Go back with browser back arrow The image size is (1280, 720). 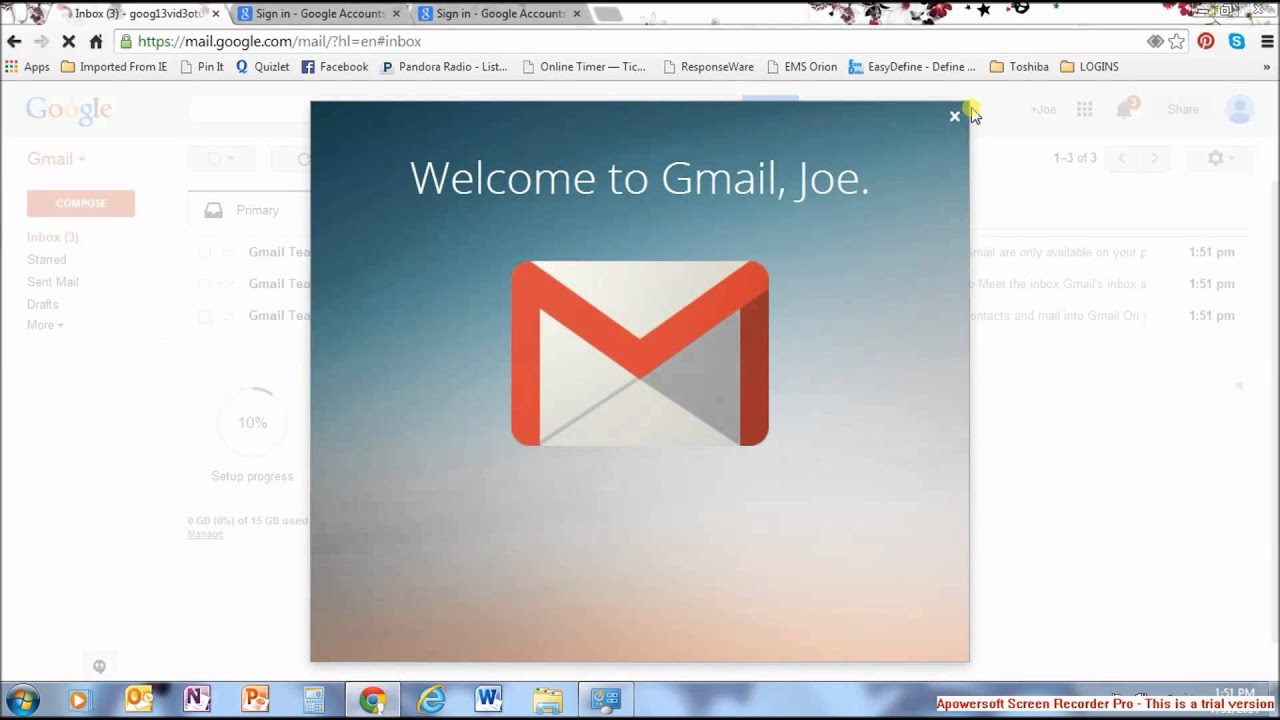(x=14, y=41)
